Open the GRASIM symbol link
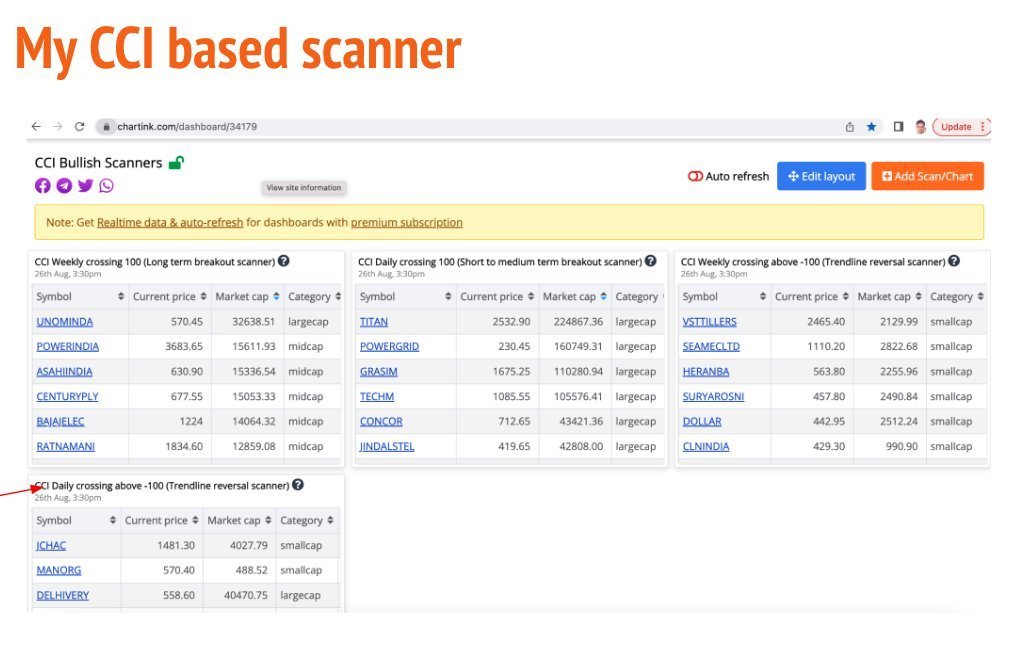The height and width of the screenshot is (655, 1029). point(379,371)
